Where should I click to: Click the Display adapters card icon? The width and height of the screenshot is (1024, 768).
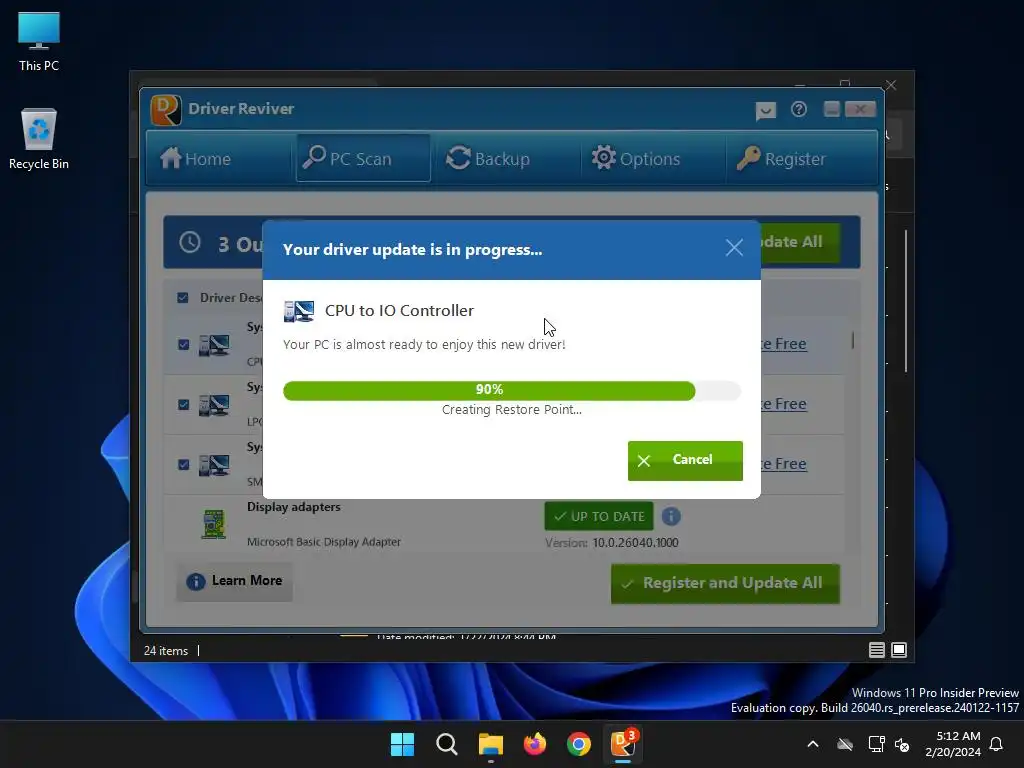point(214,524)
